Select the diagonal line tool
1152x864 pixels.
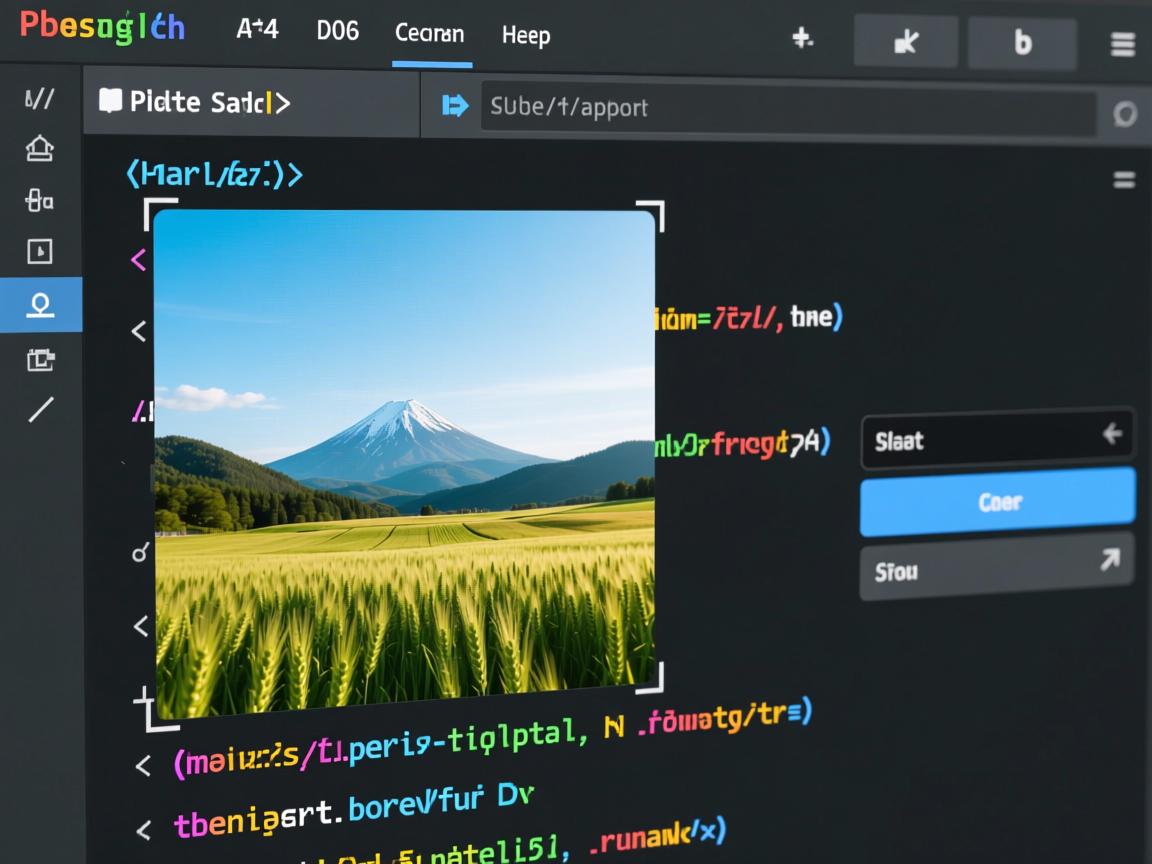point(41,409)
